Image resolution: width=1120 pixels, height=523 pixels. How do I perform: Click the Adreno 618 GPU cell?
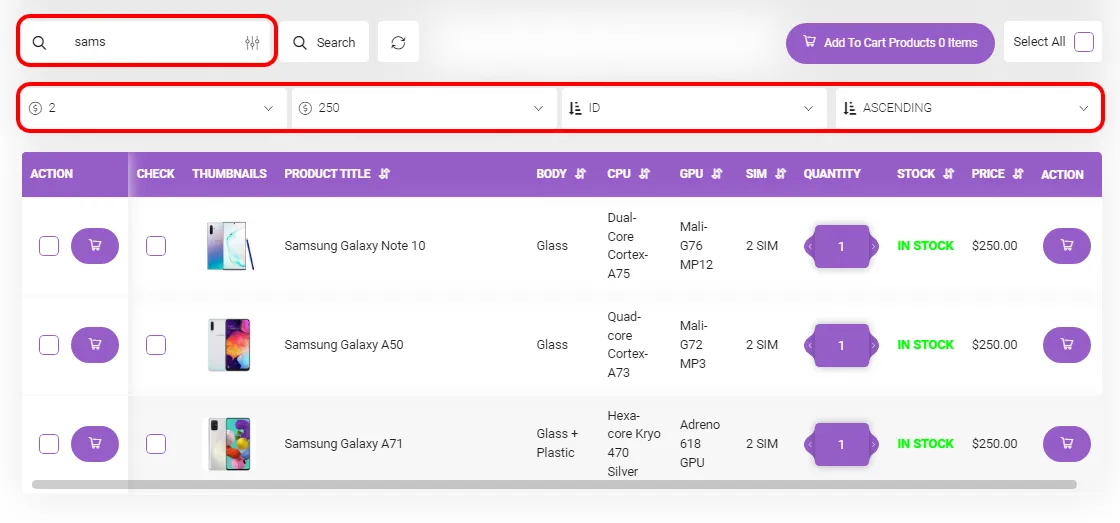point(699,444)
